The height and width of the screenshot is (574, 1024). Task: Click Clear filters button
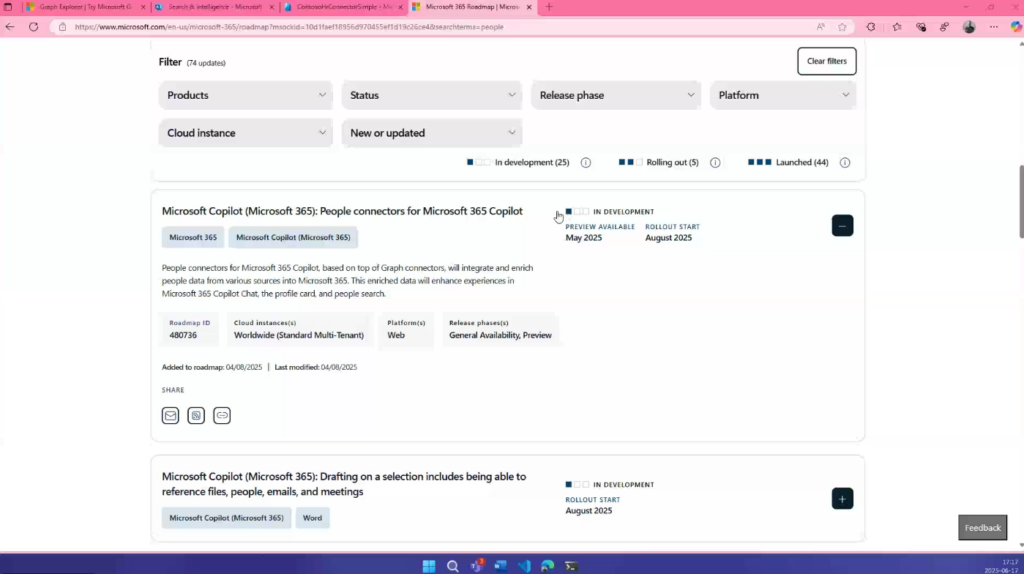tap(826, 61)
